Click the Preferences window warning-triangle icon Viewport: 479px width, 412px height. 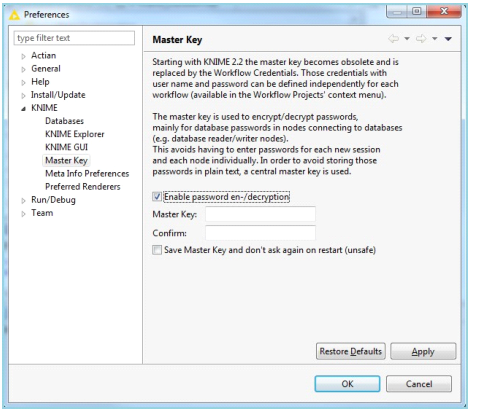coord(14,15)
